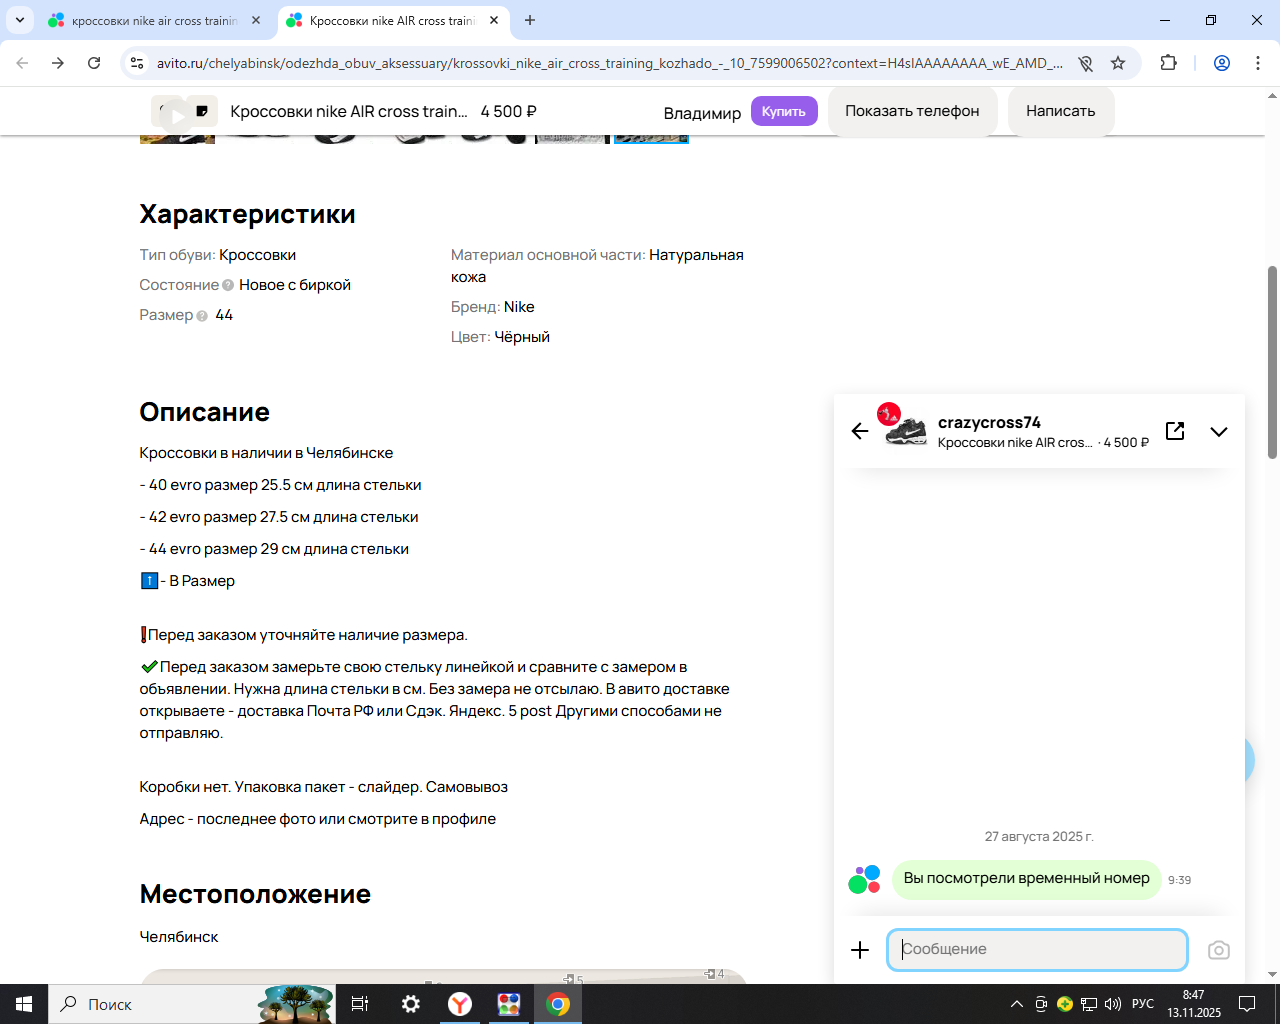The height and width of the screenshot is (1024, 1280).
Task: Click the Описание heading
Action: click(x=204, y=412)
